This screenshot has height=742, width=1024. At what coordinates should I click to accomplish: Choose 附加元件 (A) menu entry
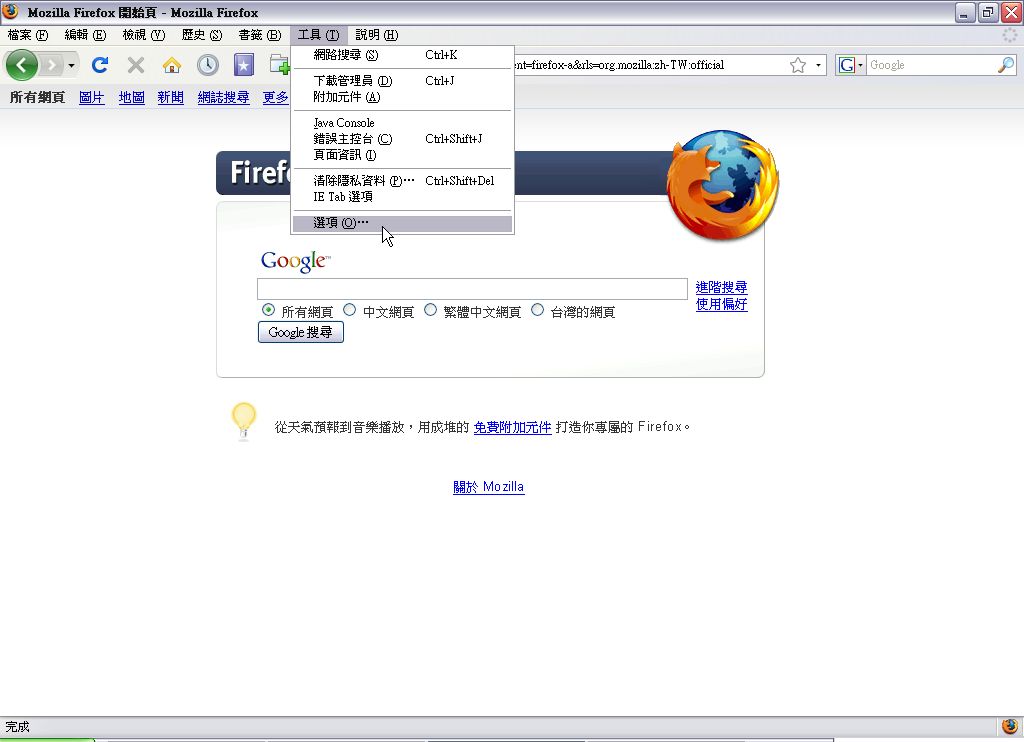[x=402, y=97]
